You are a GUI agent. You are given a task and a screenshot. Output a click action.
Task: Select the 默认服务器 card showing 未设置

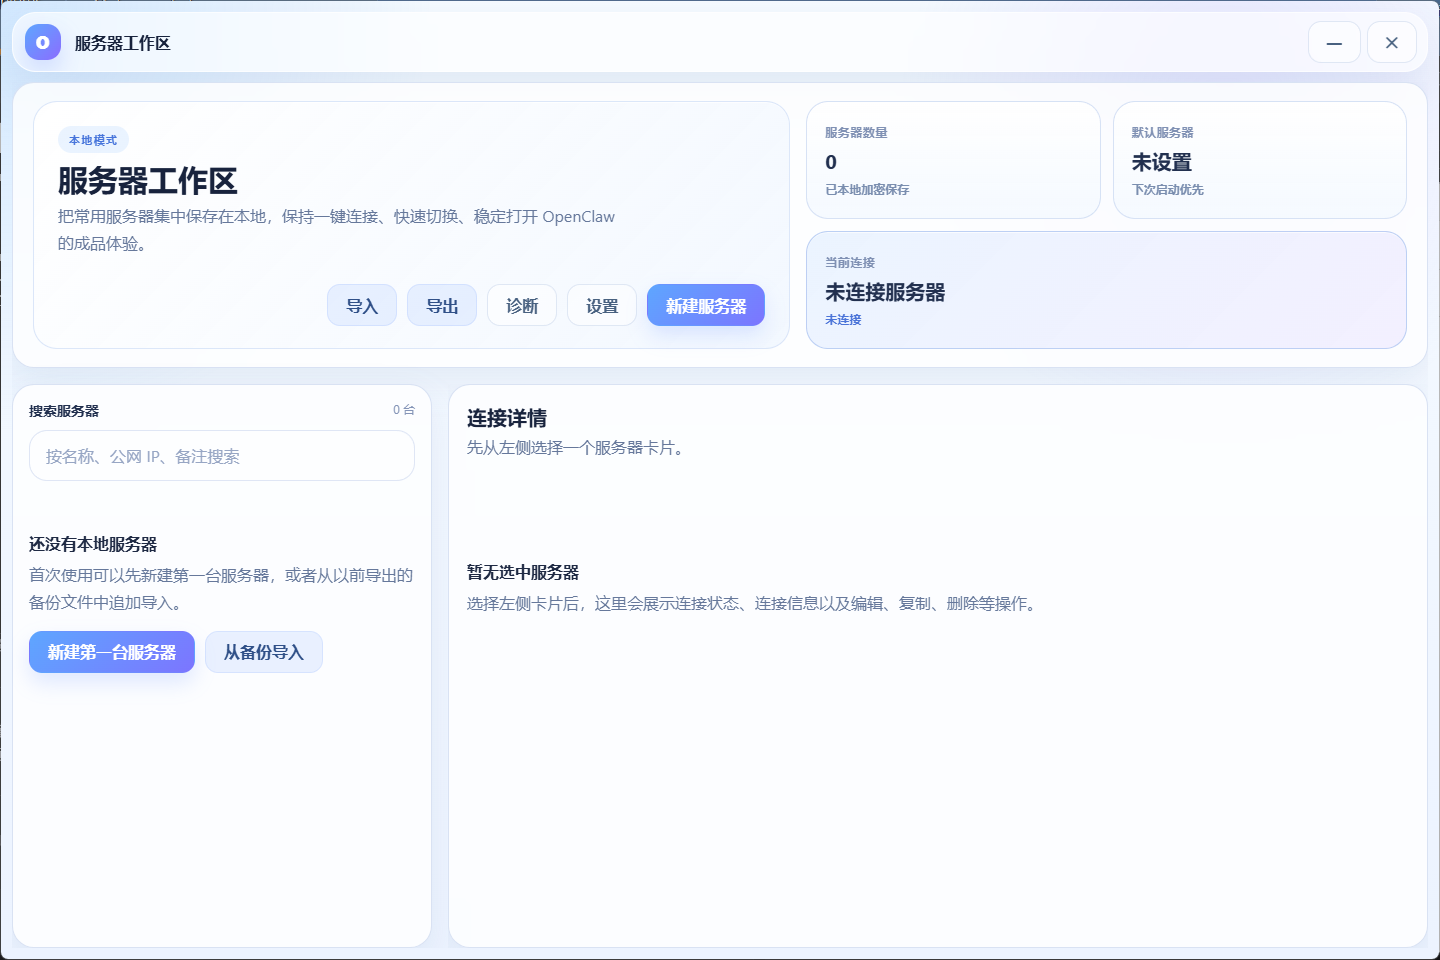pyautogui.click(x=1259, y=160)
